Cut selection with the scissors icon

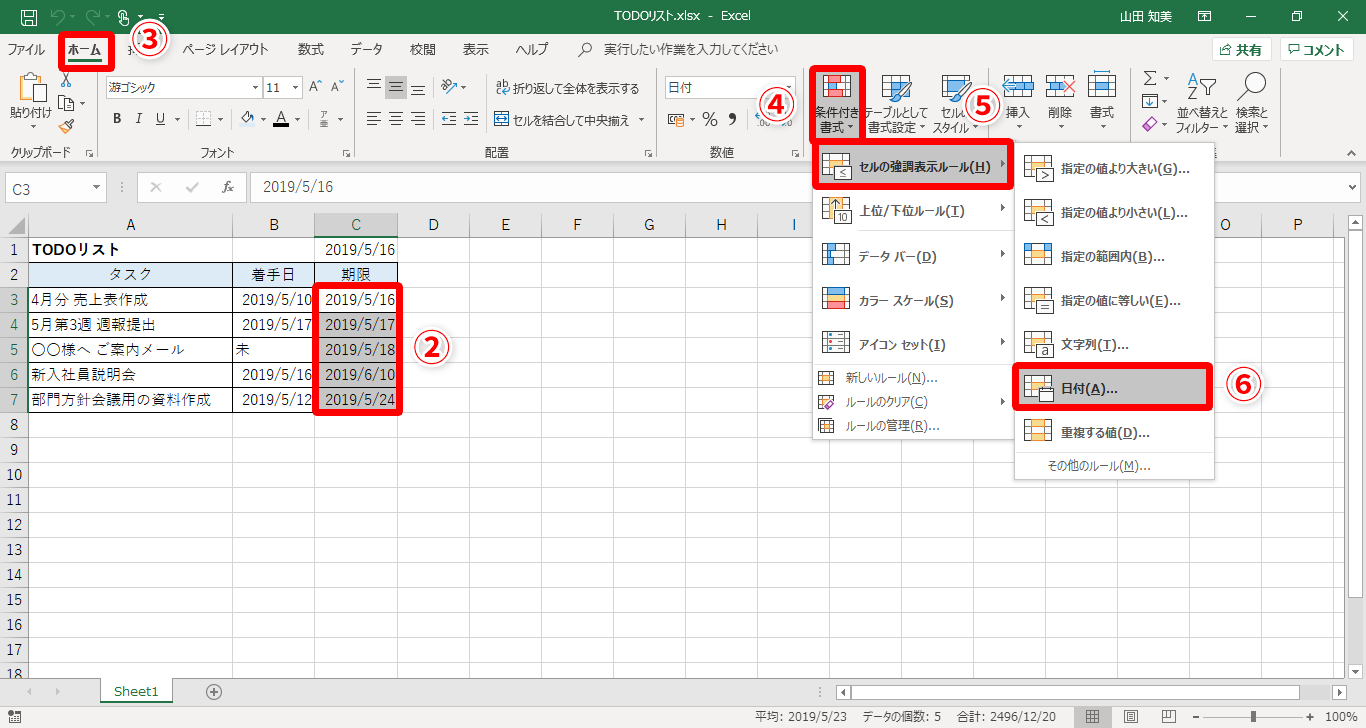[66, 80]
